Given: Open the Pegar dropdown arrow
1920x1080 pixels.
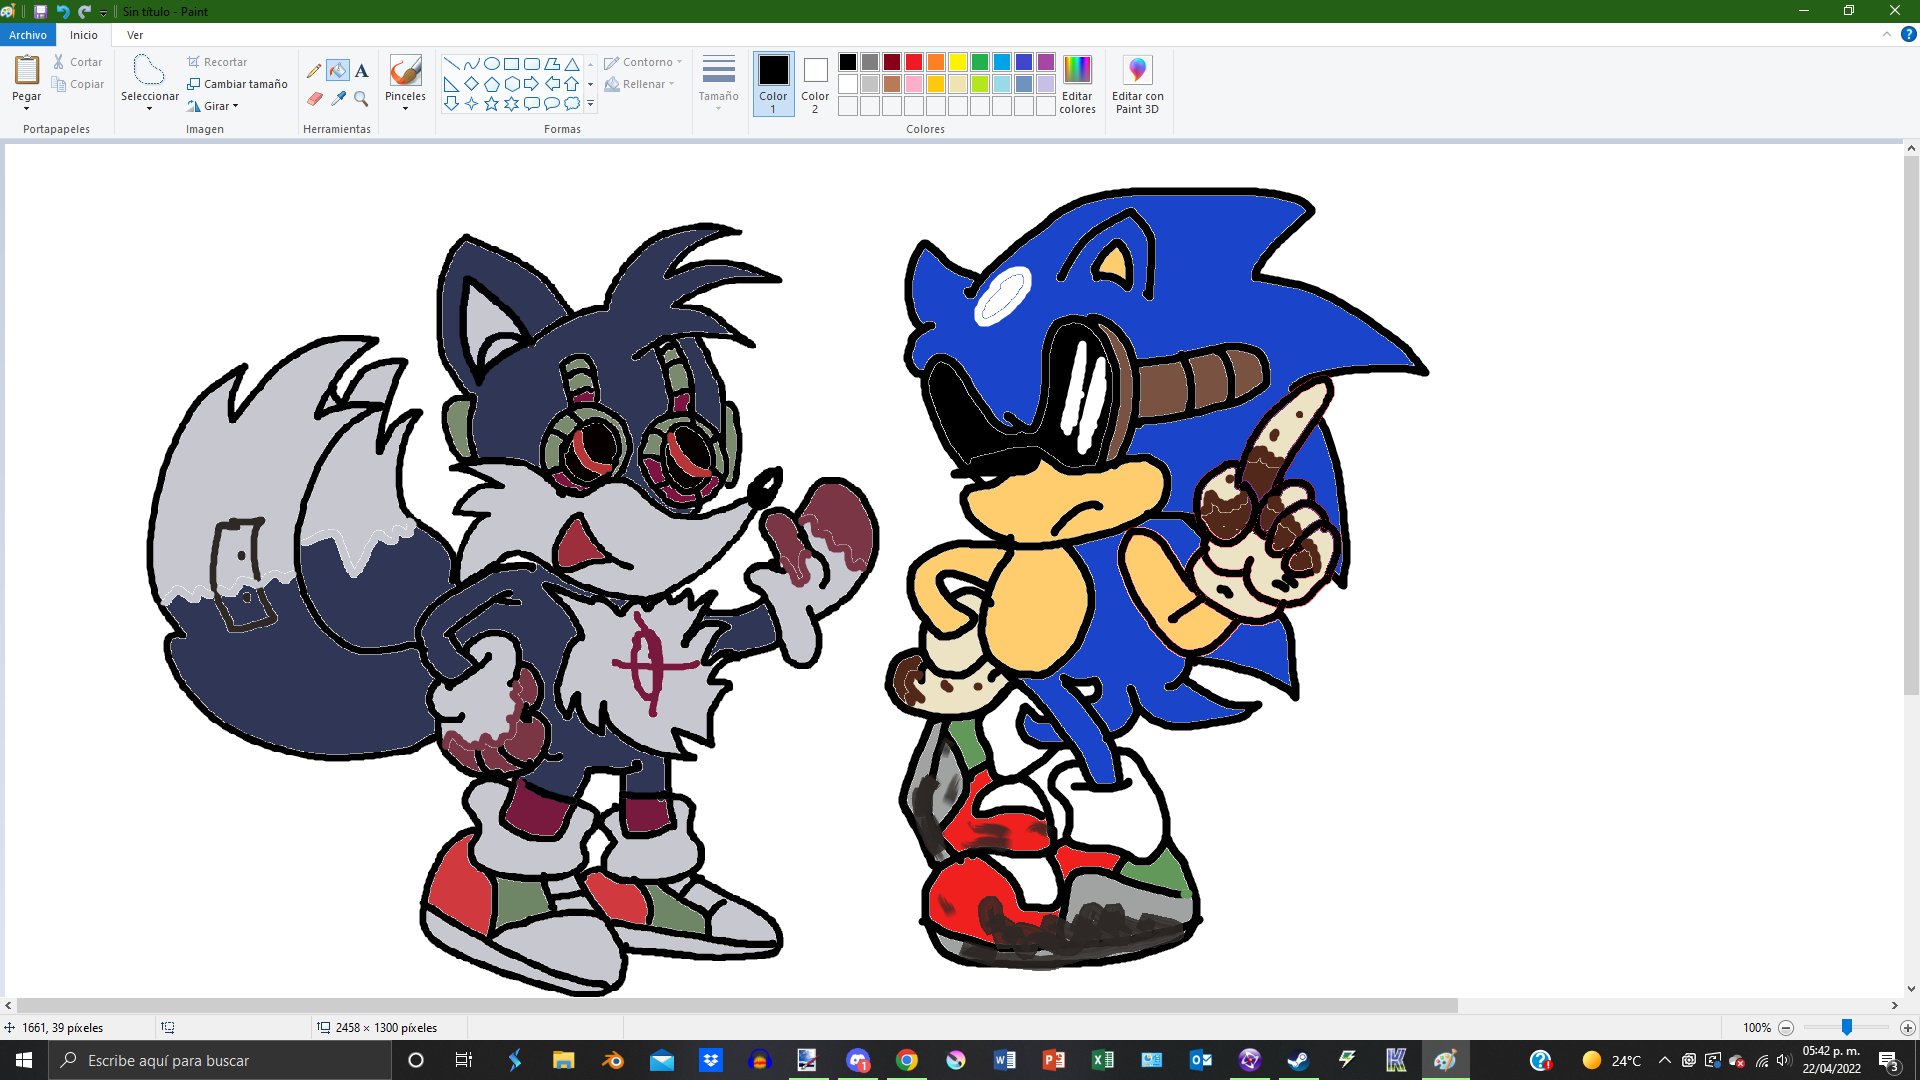Looking at the screenshot, I should 27,108.
